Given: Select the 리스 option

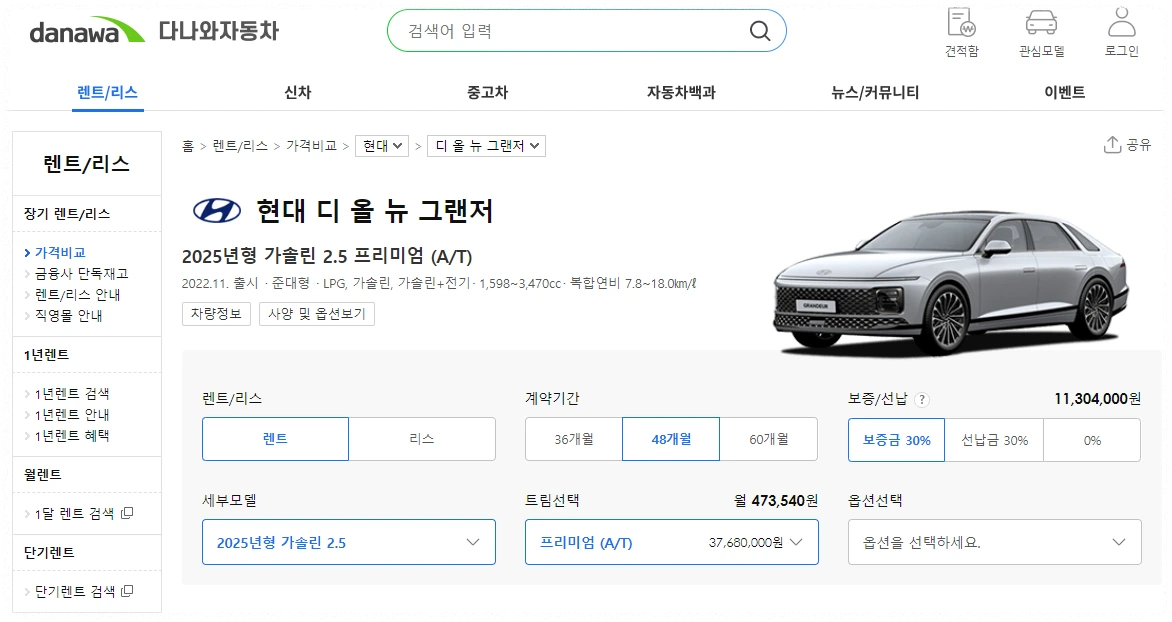Looking at the screenshot, I should (x=422, y=438).
